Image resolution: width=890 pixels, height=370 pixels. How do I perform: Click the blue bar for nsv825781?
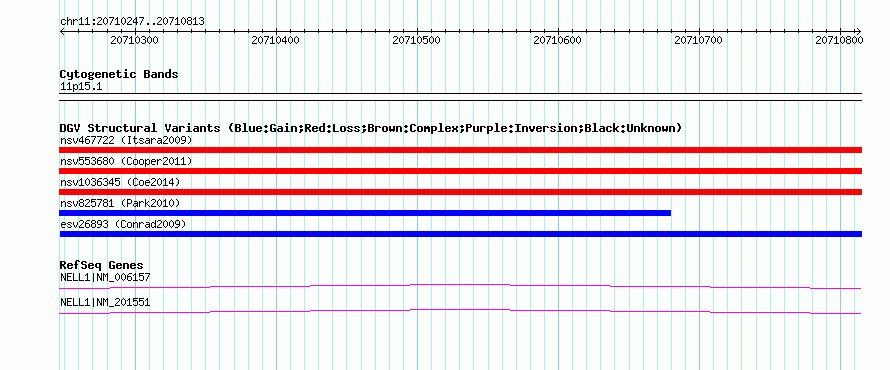point(365,213)
